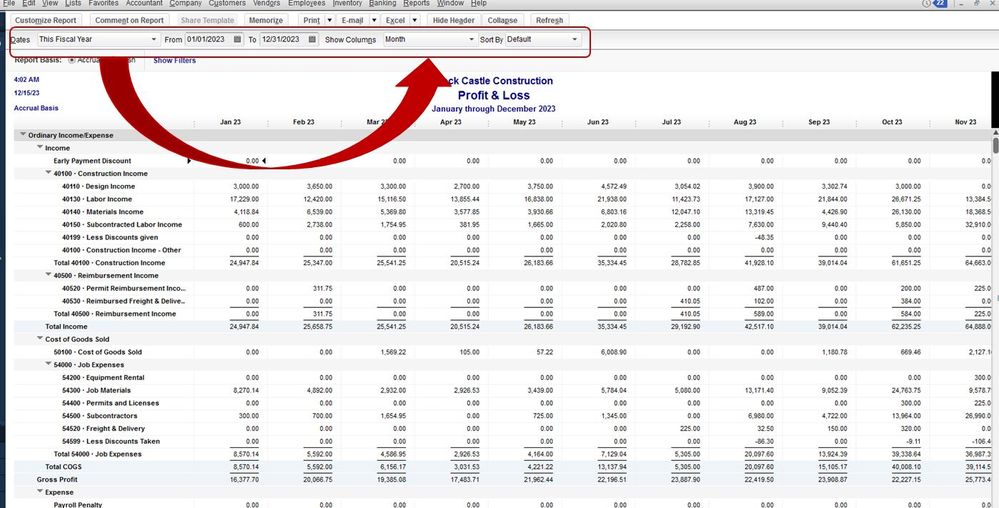Viewport: 999px width, 508px height.
Task: Click the Excel button
Action: (x=396, y=20)
